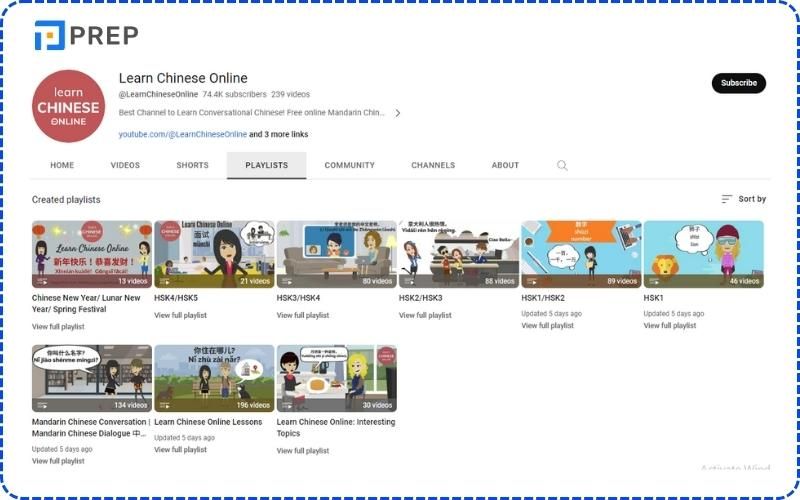
Task: Open the HSK4/HSK5 playlist thumbnail
Action: (214, 254)
